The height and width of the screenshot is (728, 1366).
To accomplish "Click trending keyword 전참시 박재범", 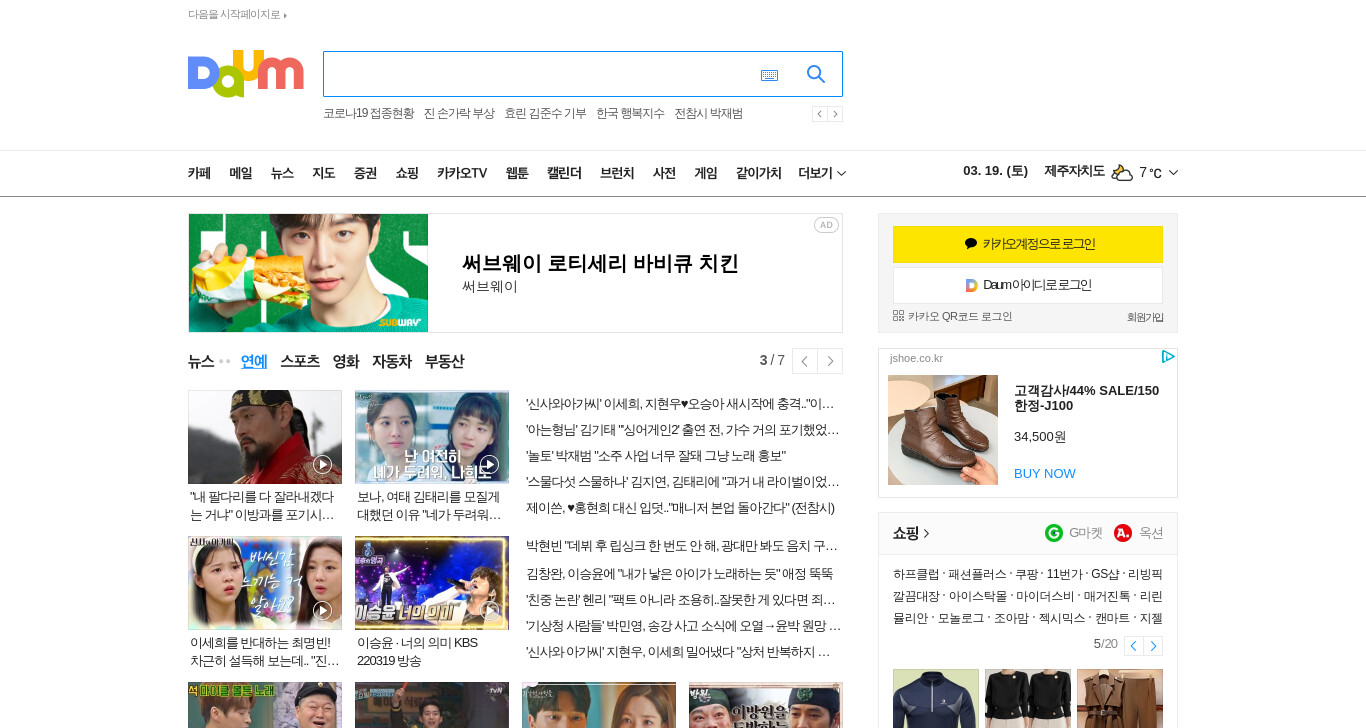I will (708, 114).
